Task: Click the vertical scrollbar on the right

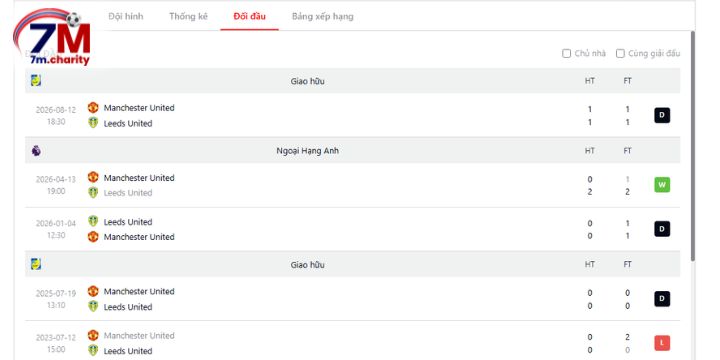Action: 692,147
